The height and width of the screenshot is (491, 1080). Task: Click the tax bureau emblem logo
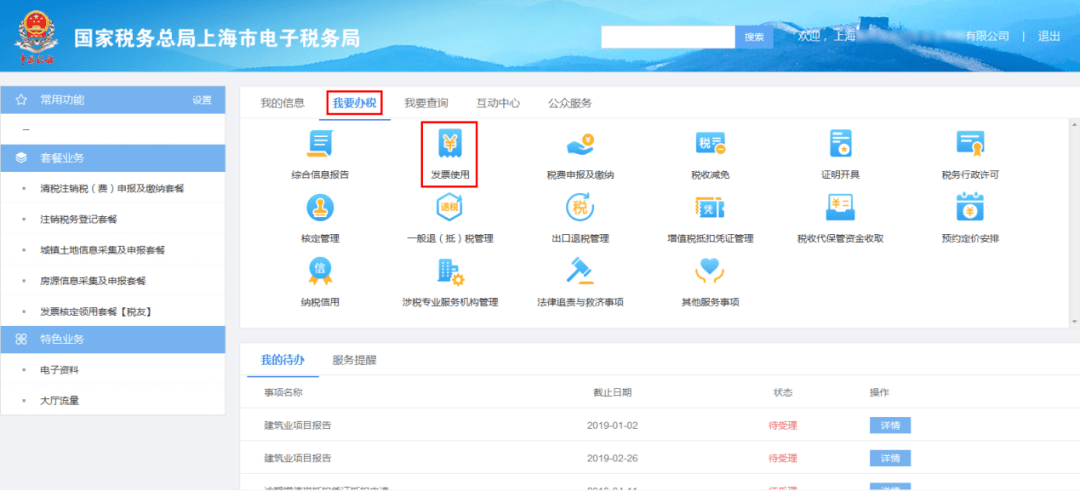36,36
